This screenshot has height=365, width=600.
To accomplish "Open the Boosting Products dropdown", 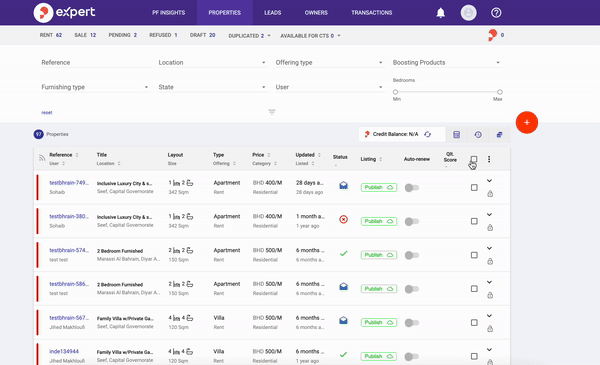I will (446, 62).
